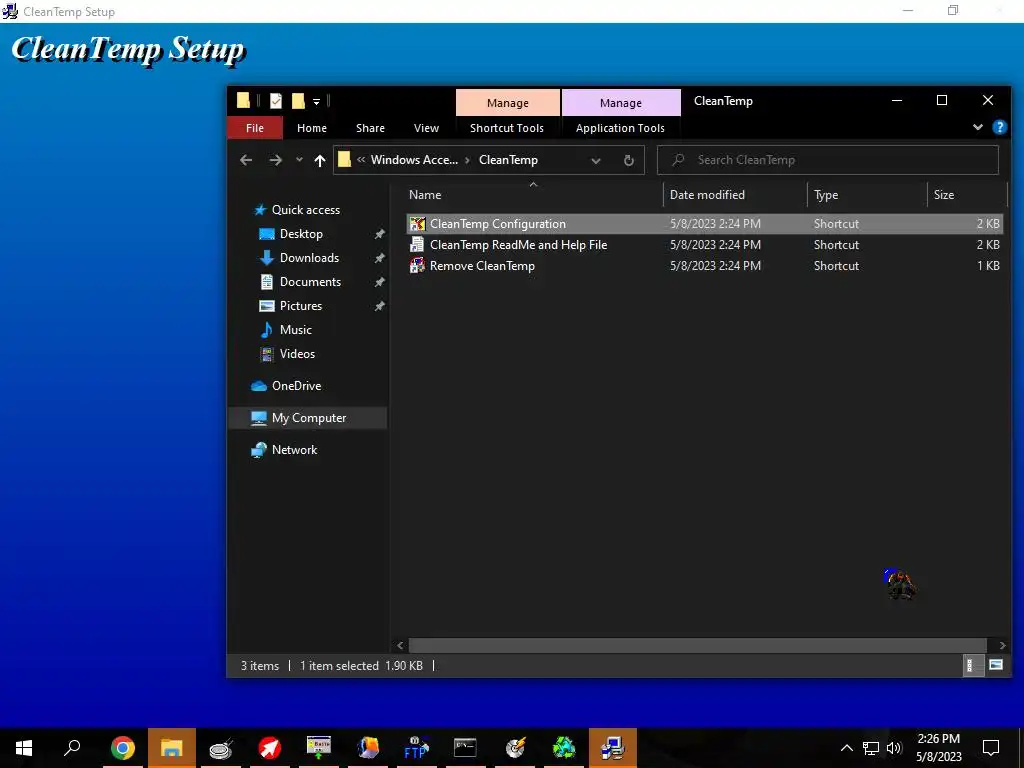1024x768 pixels.
Task: Switch to Large icons view button
Action: click(996, 665)
